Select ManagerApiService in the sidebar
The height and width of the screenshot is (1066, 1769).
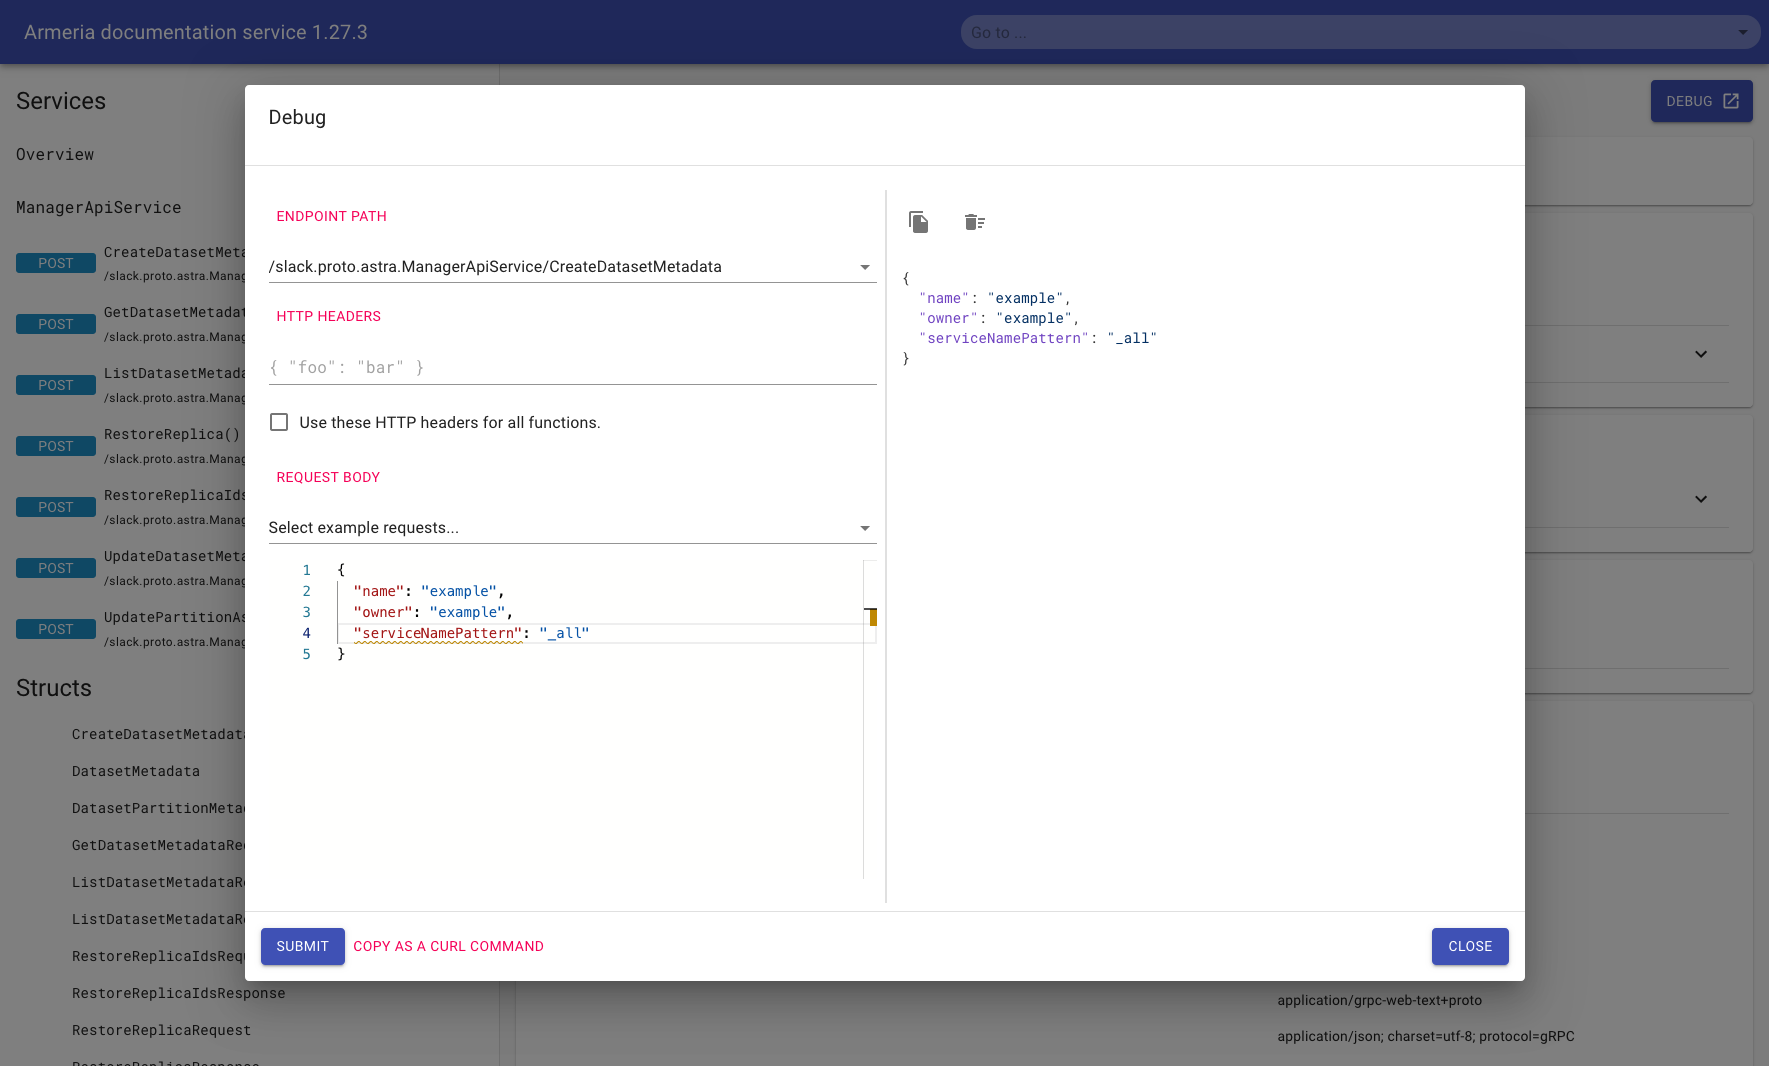coord(98,208)
